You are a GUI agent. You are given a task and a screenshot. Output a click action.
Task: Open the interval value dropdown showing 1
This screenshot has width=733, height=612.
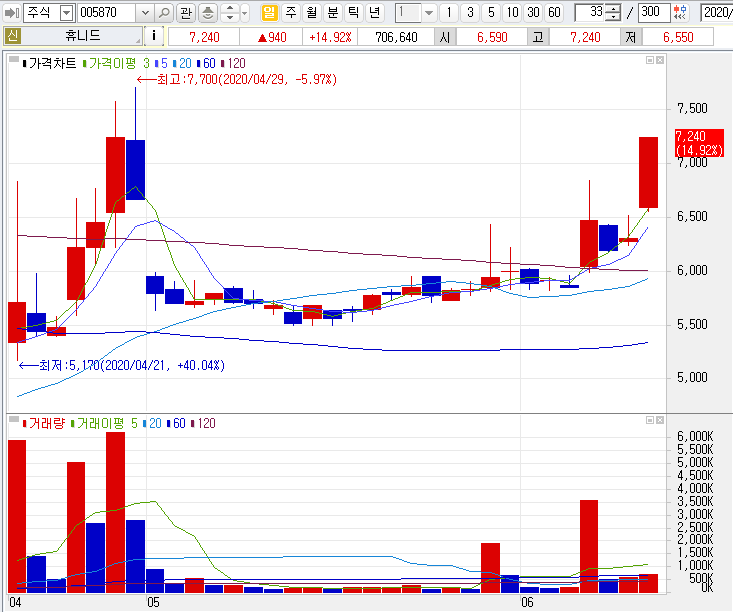[x=429, y=13]
